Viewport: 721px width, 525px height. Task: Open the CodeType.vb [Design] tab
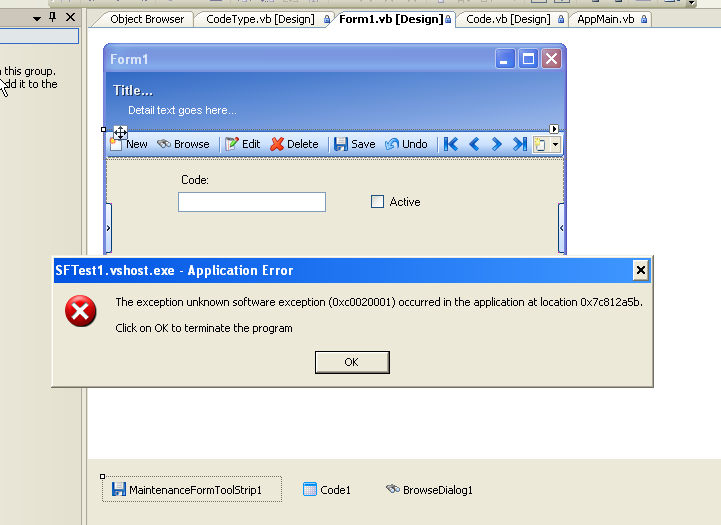(259, 19)
